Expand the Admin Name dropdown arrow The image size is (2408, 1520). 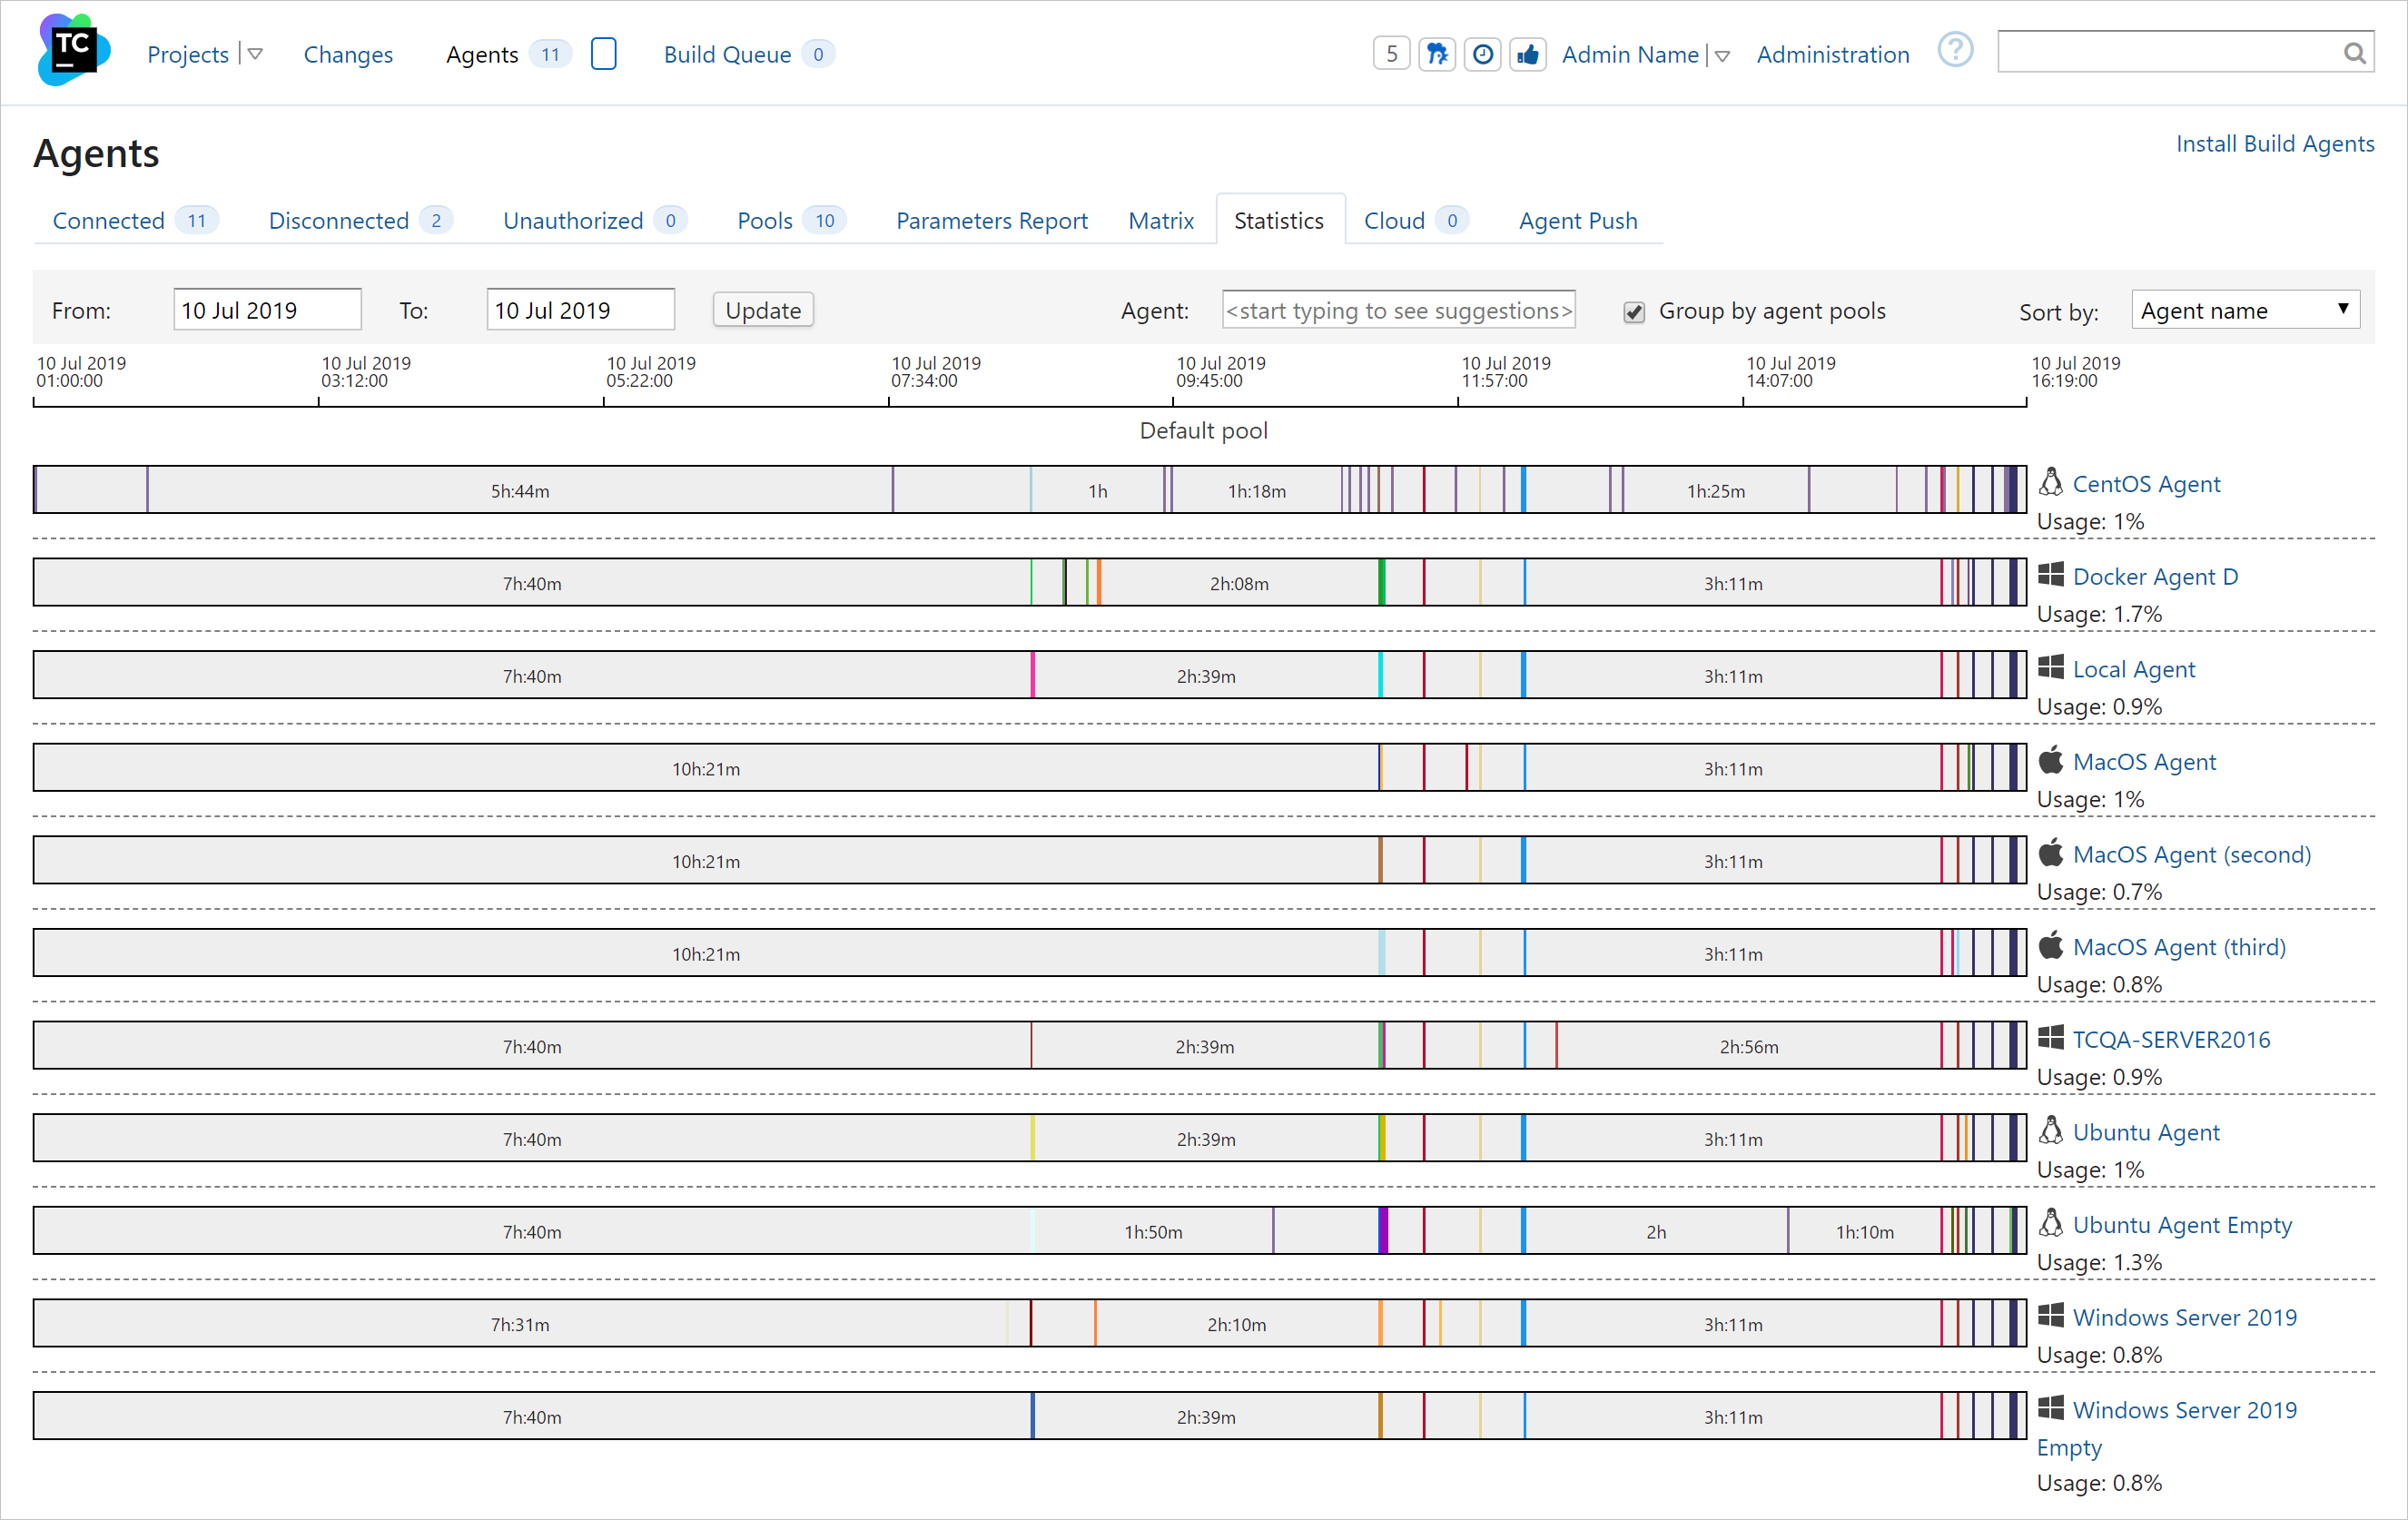point(1722,56)
